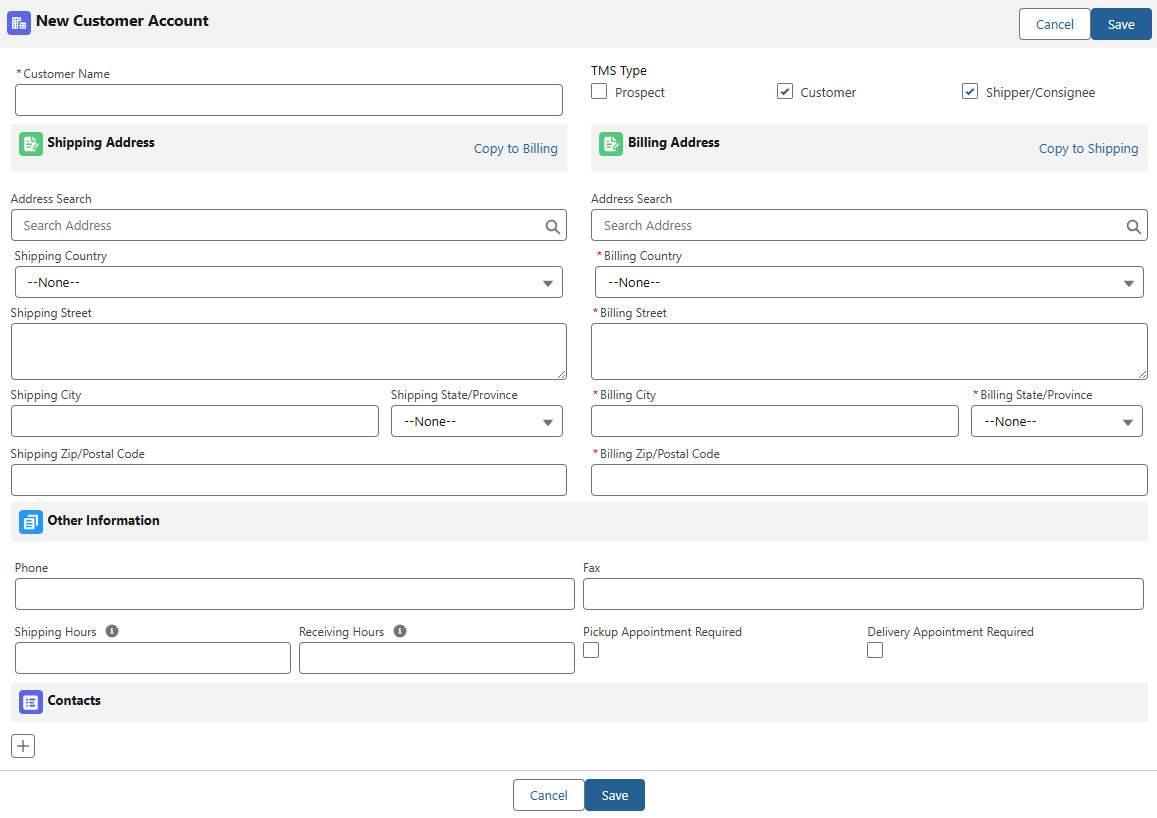Click the top Cancel button
The height and width of the screenshot is (818, 1157).
(1054, 24)
